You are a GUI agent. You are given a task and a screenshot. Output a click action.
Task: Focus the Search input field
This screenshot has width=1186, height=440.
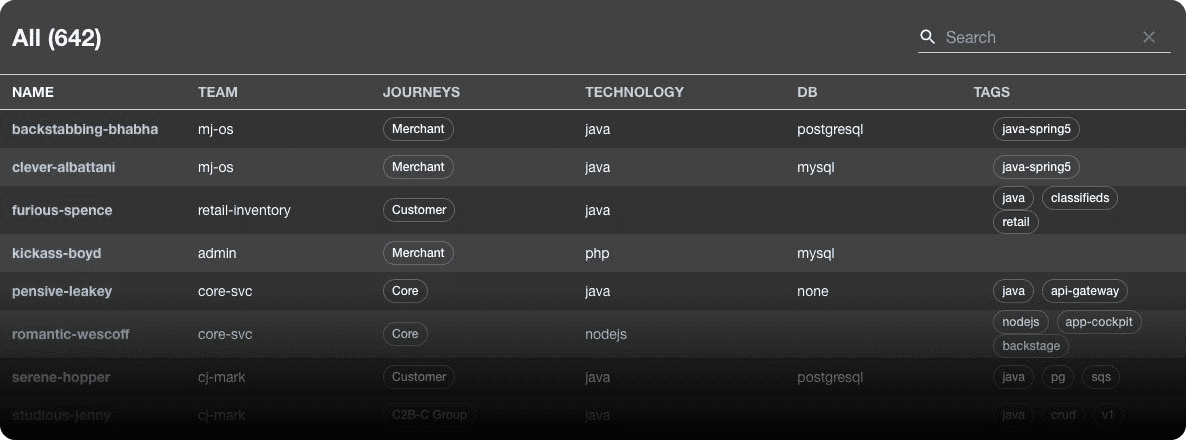point(1035,37)
